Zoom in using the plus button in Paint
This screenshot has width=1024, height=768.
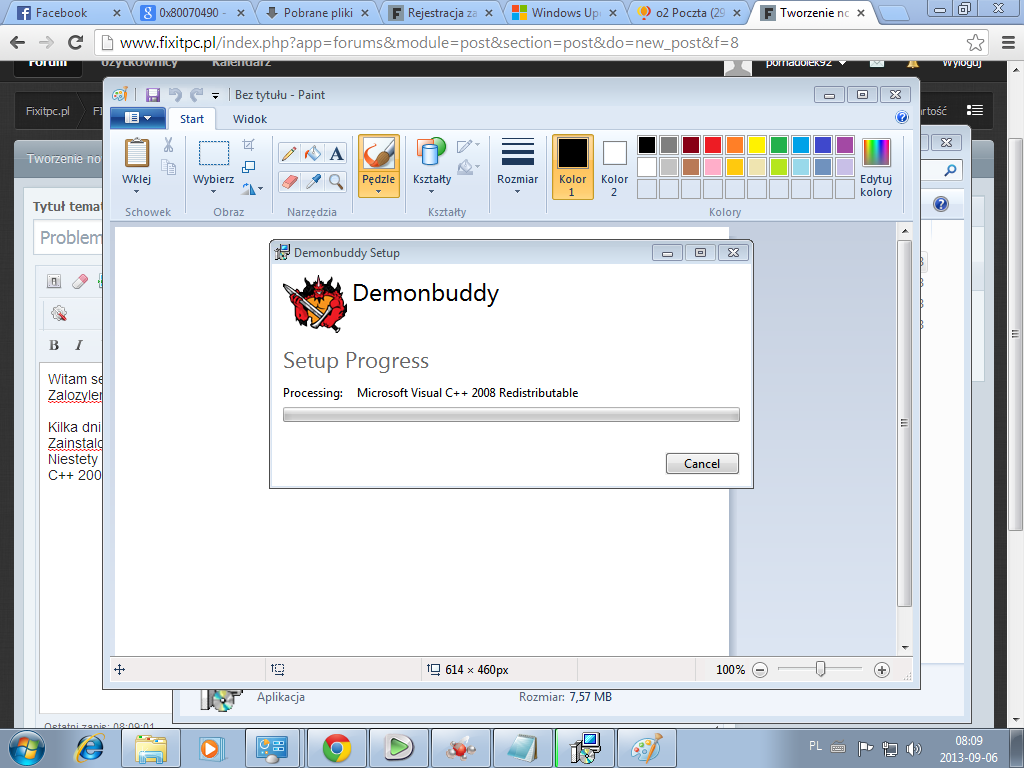(x=882, y=670)
